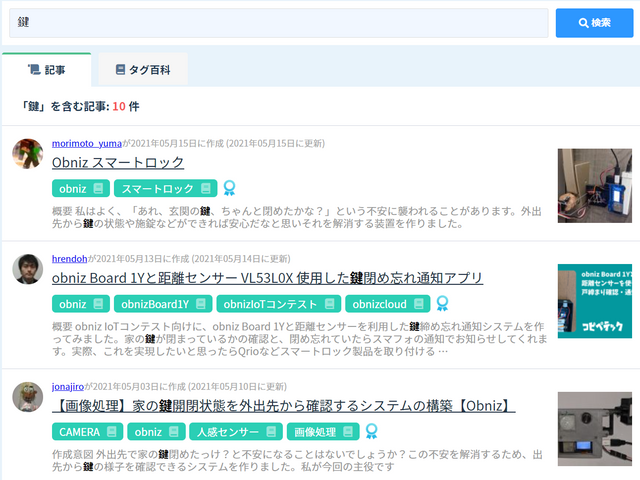Click award ribbon icon on スマートロック article
Image resolution: width=640 pixels, height=480 pixels.
[x=229, y=188]
